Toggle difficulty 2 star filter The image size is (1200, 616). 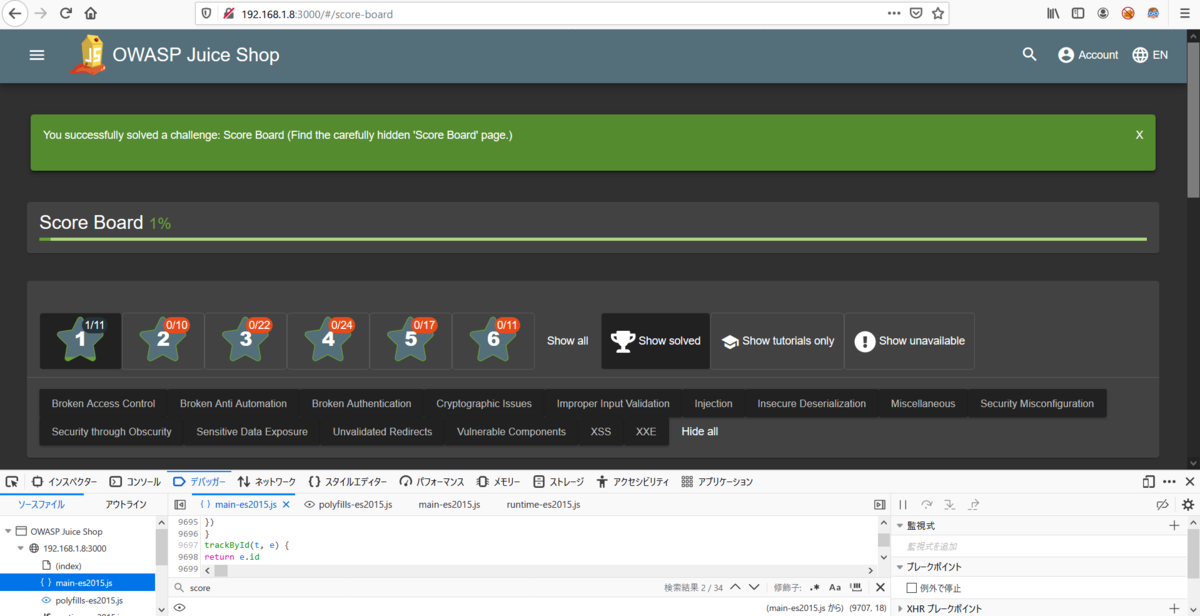click(163, 341)
